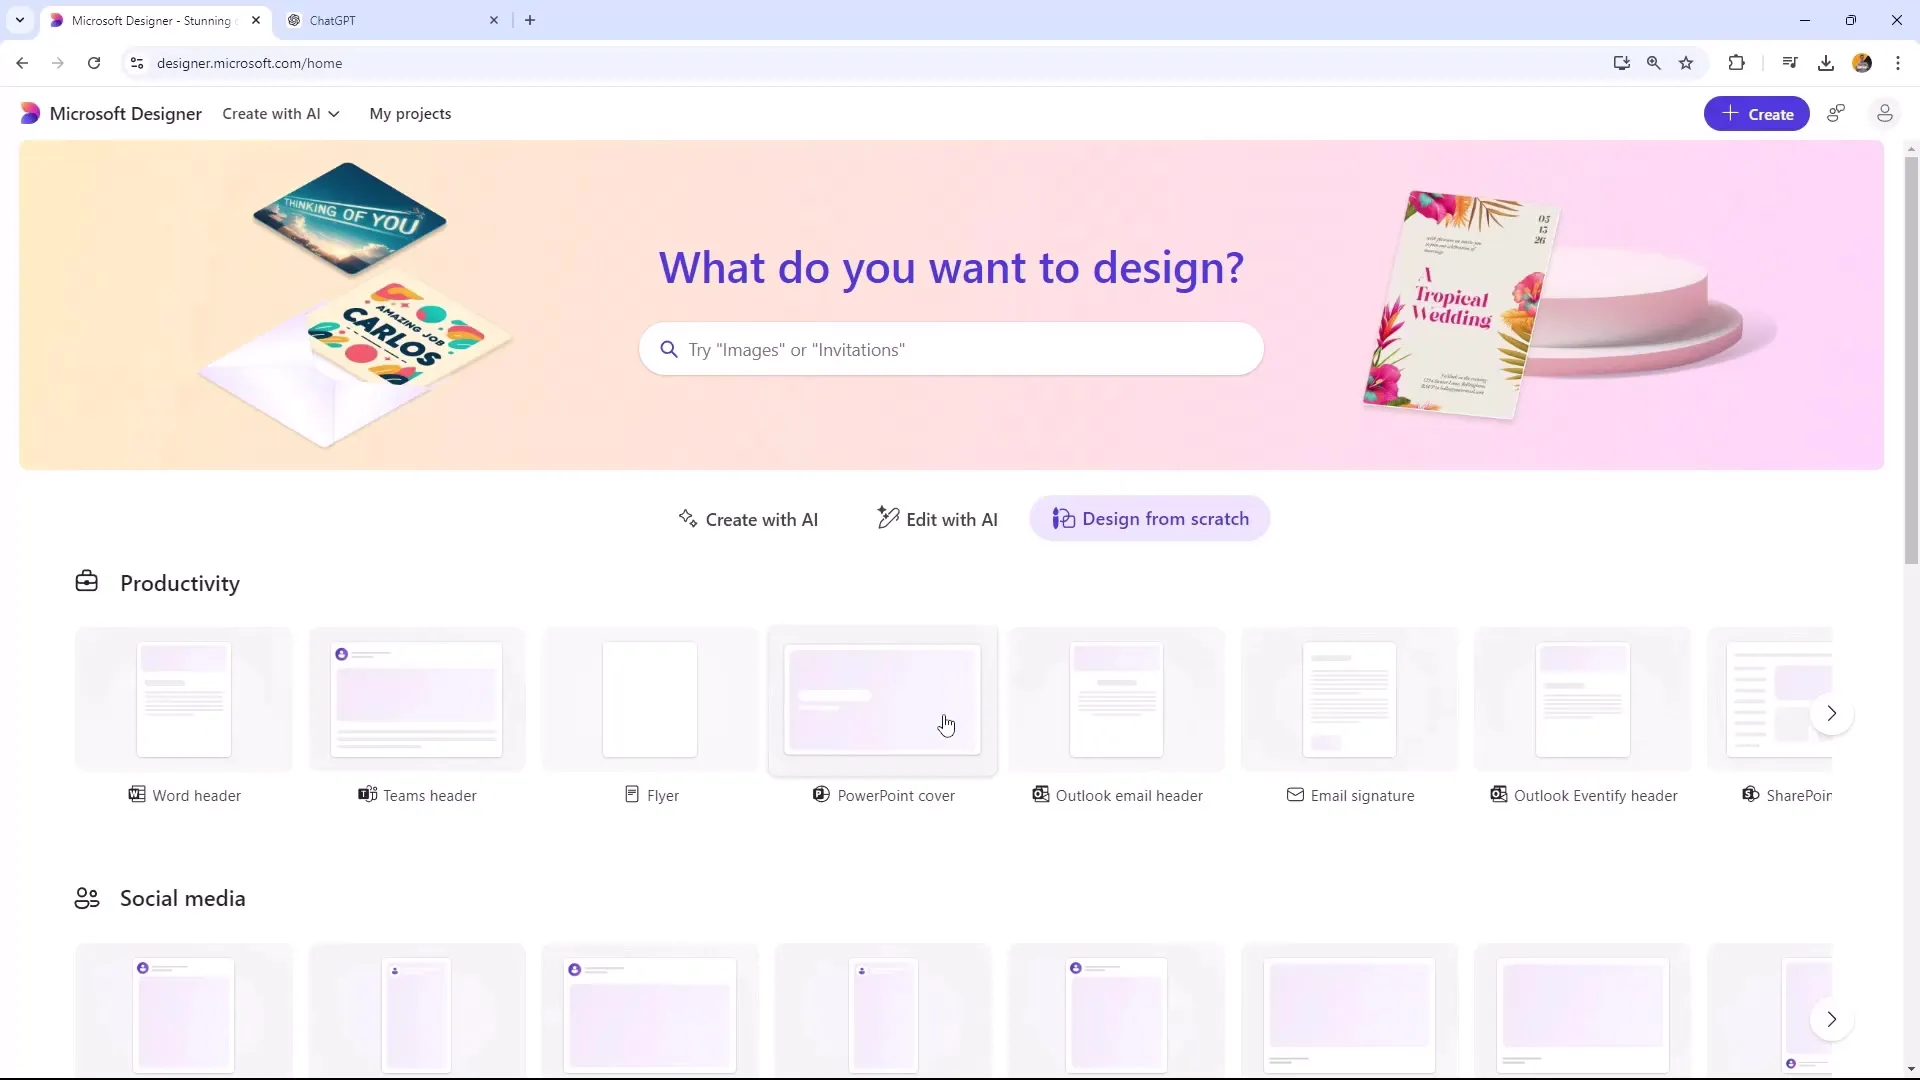Go back in browser history

(x=22, y=63)
